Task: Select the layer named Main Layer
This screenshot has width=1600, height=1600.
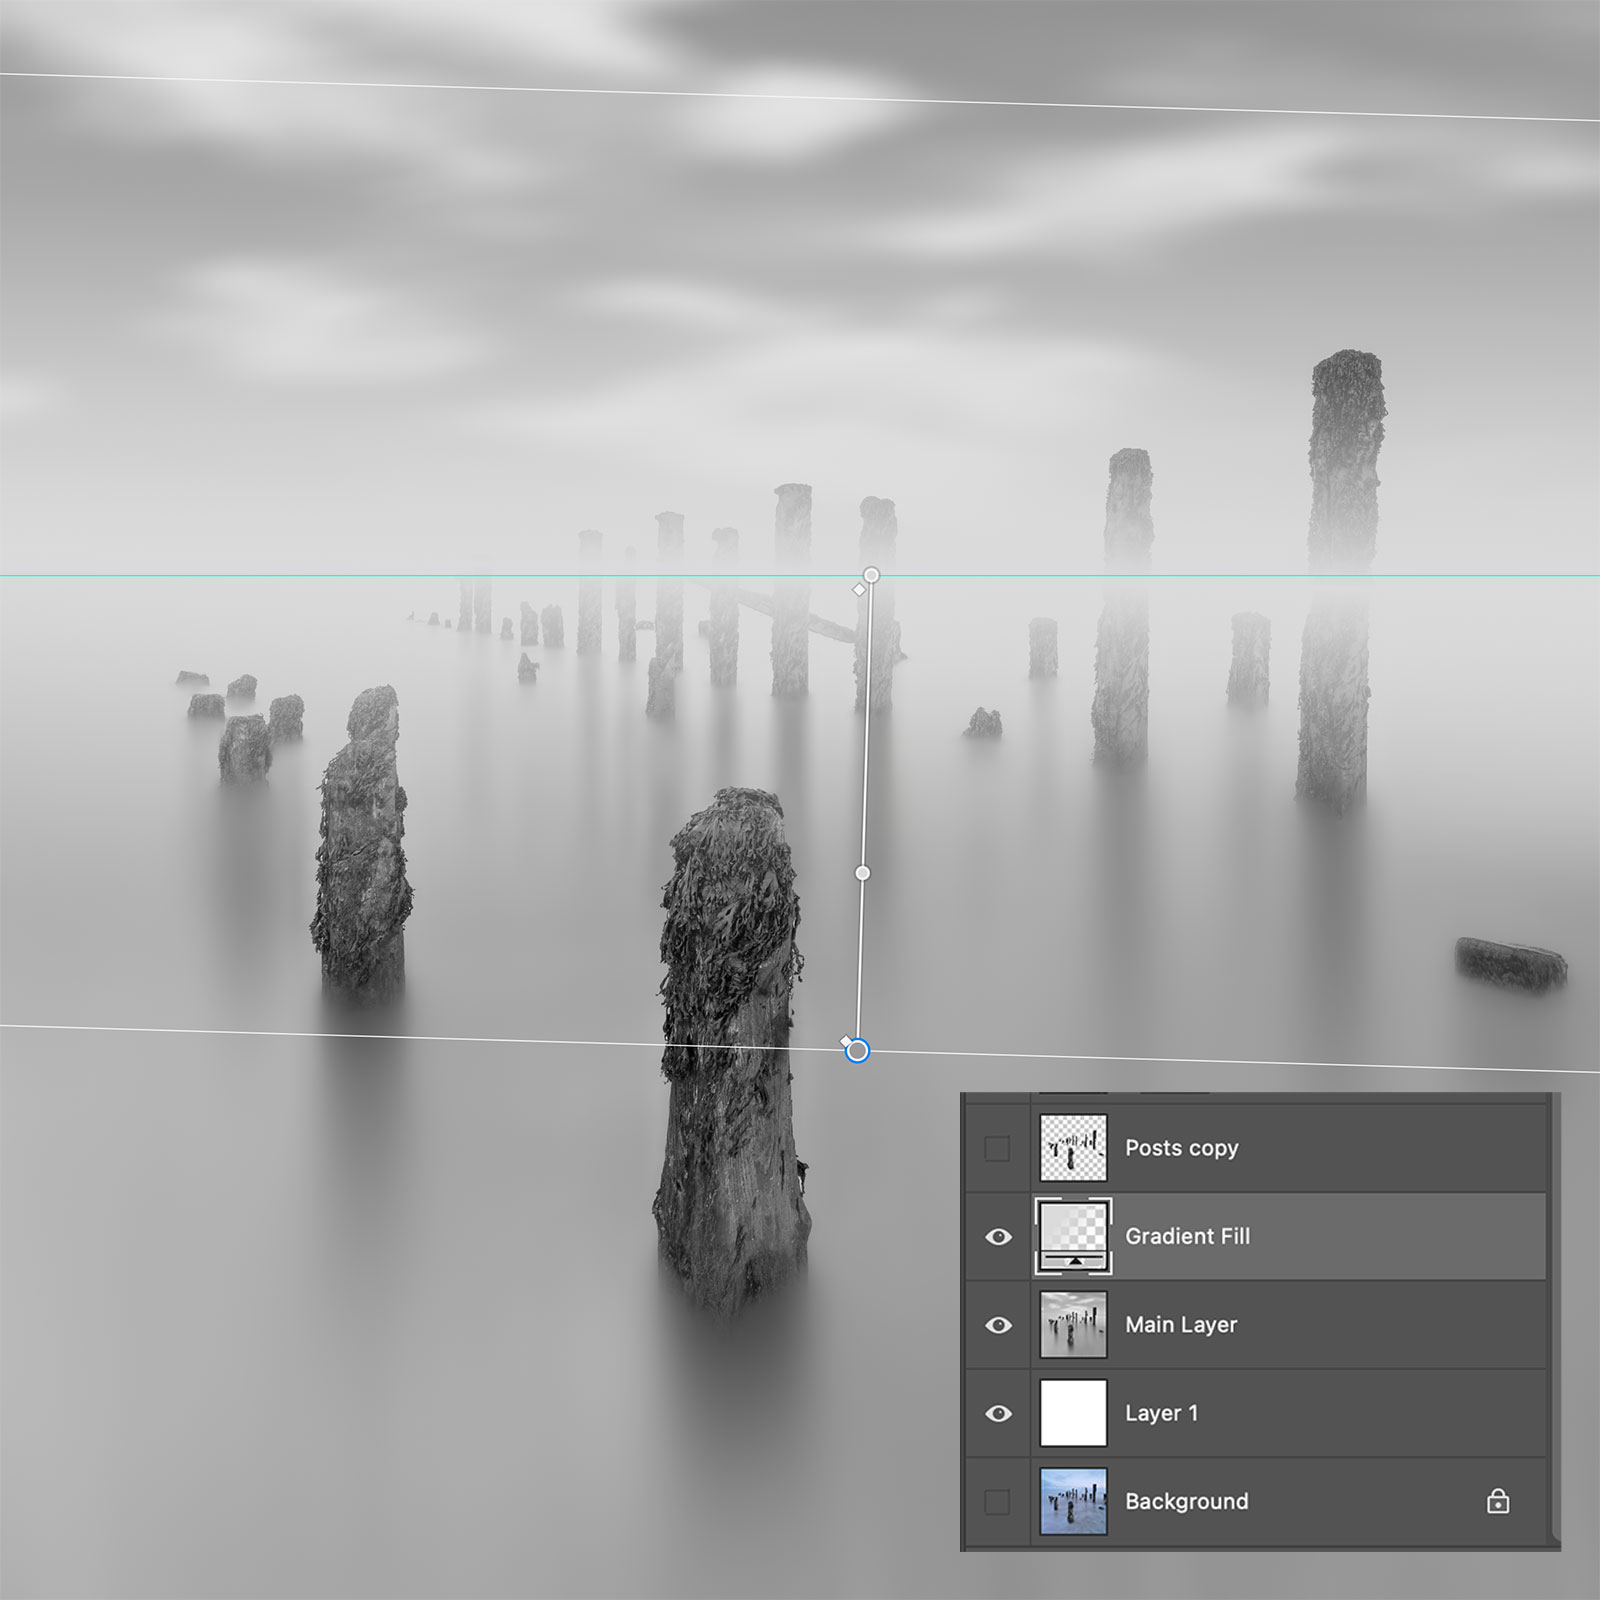Action: tap(1181, 1325)
